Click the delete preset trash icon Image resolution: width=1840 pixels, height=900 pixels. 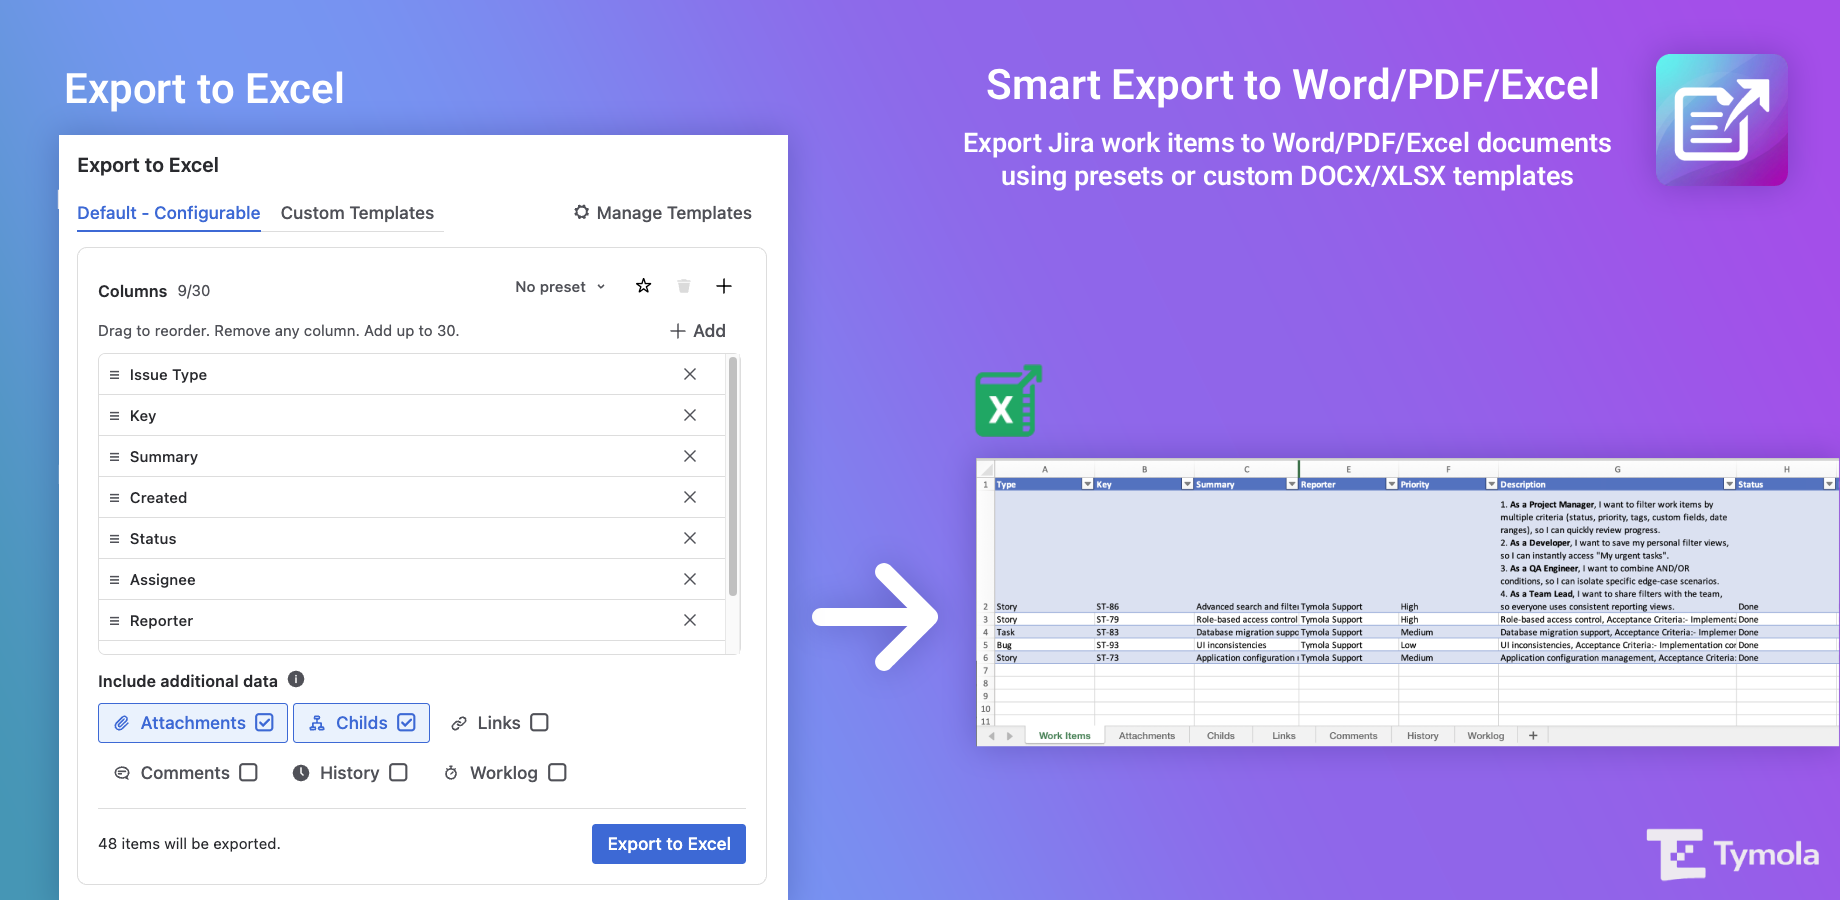pyautogui.click(x=684, y=286)
